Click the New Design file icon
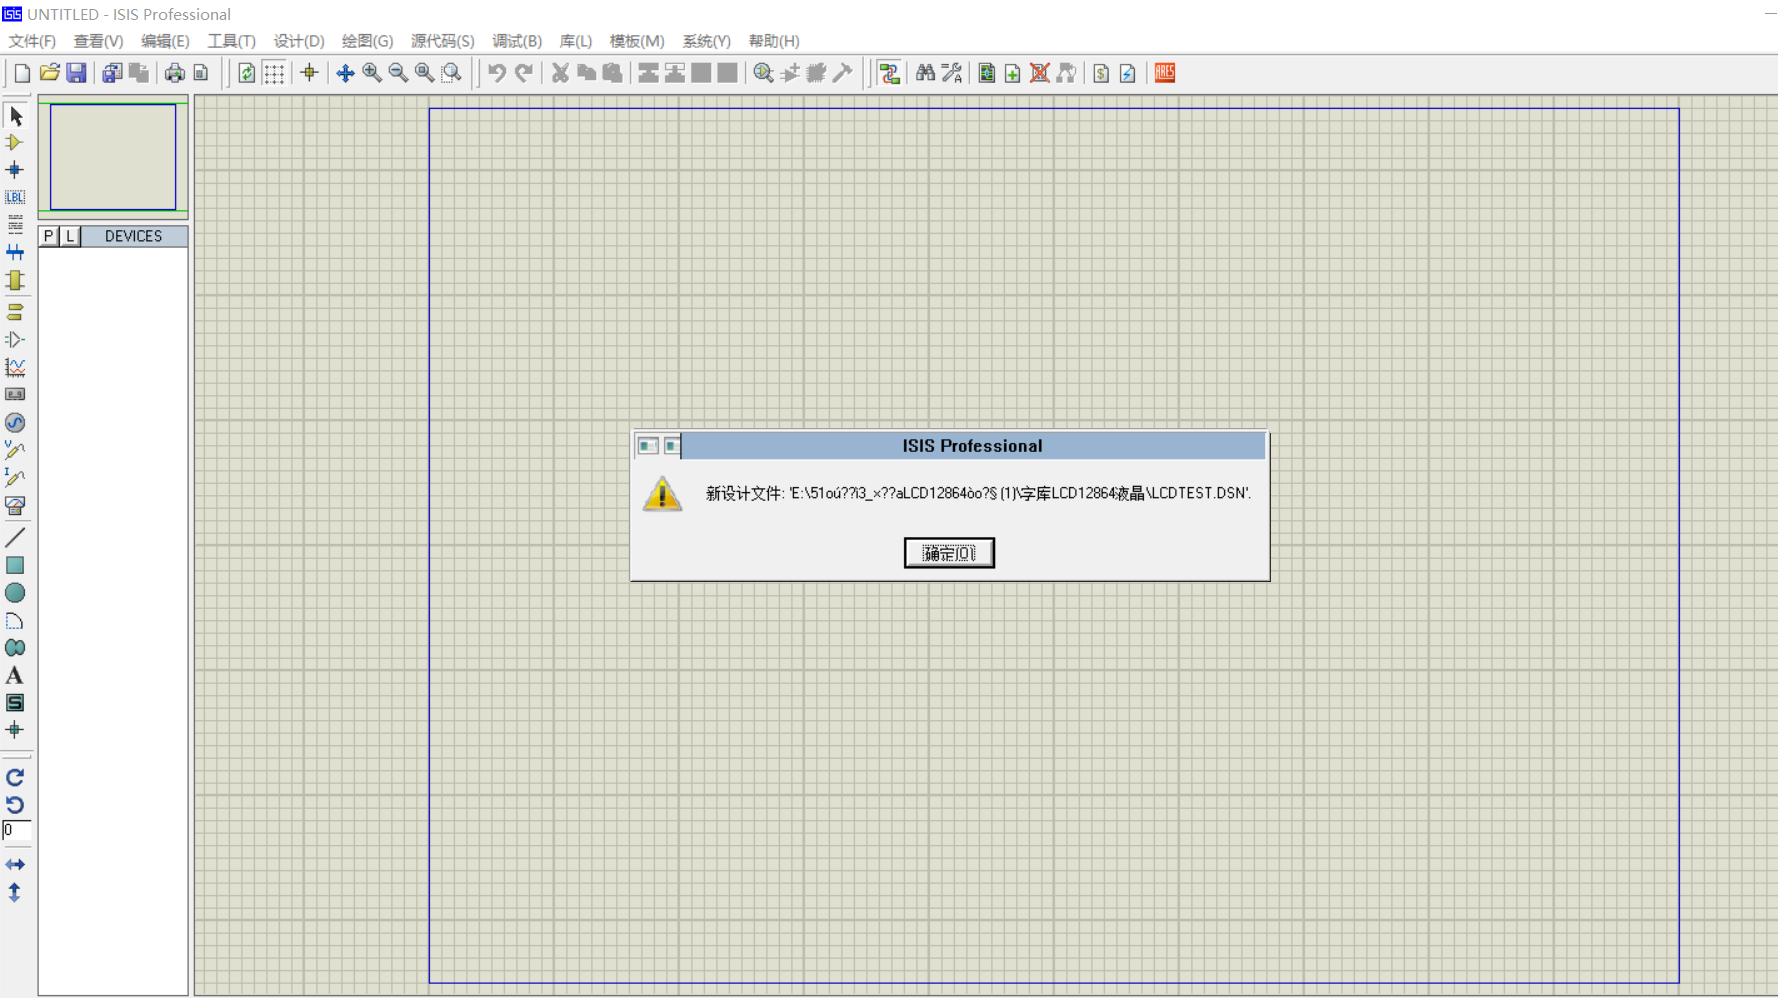1778x998 pixels. [22, 73]
